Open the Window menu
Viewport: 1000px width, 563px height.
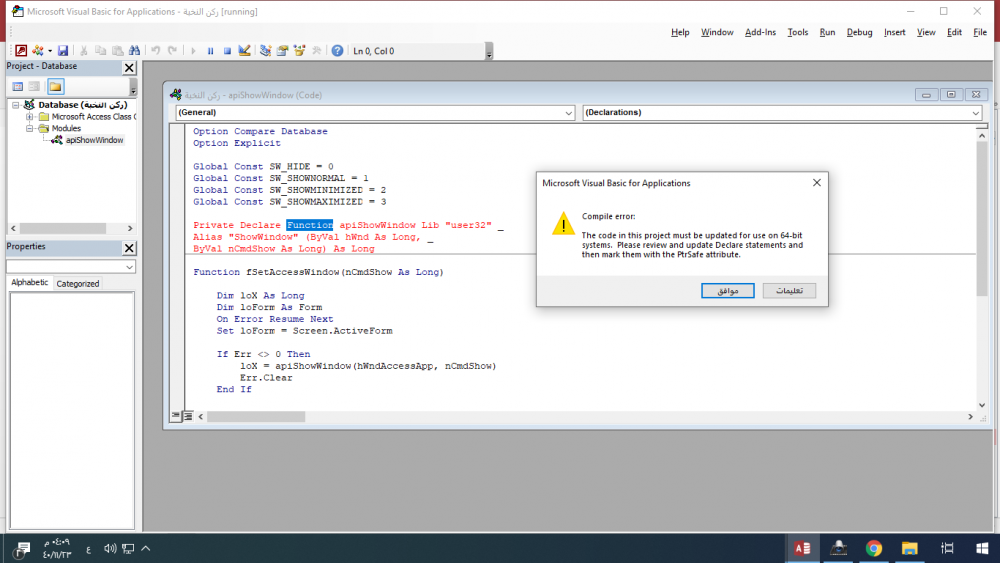click(717, 32)
